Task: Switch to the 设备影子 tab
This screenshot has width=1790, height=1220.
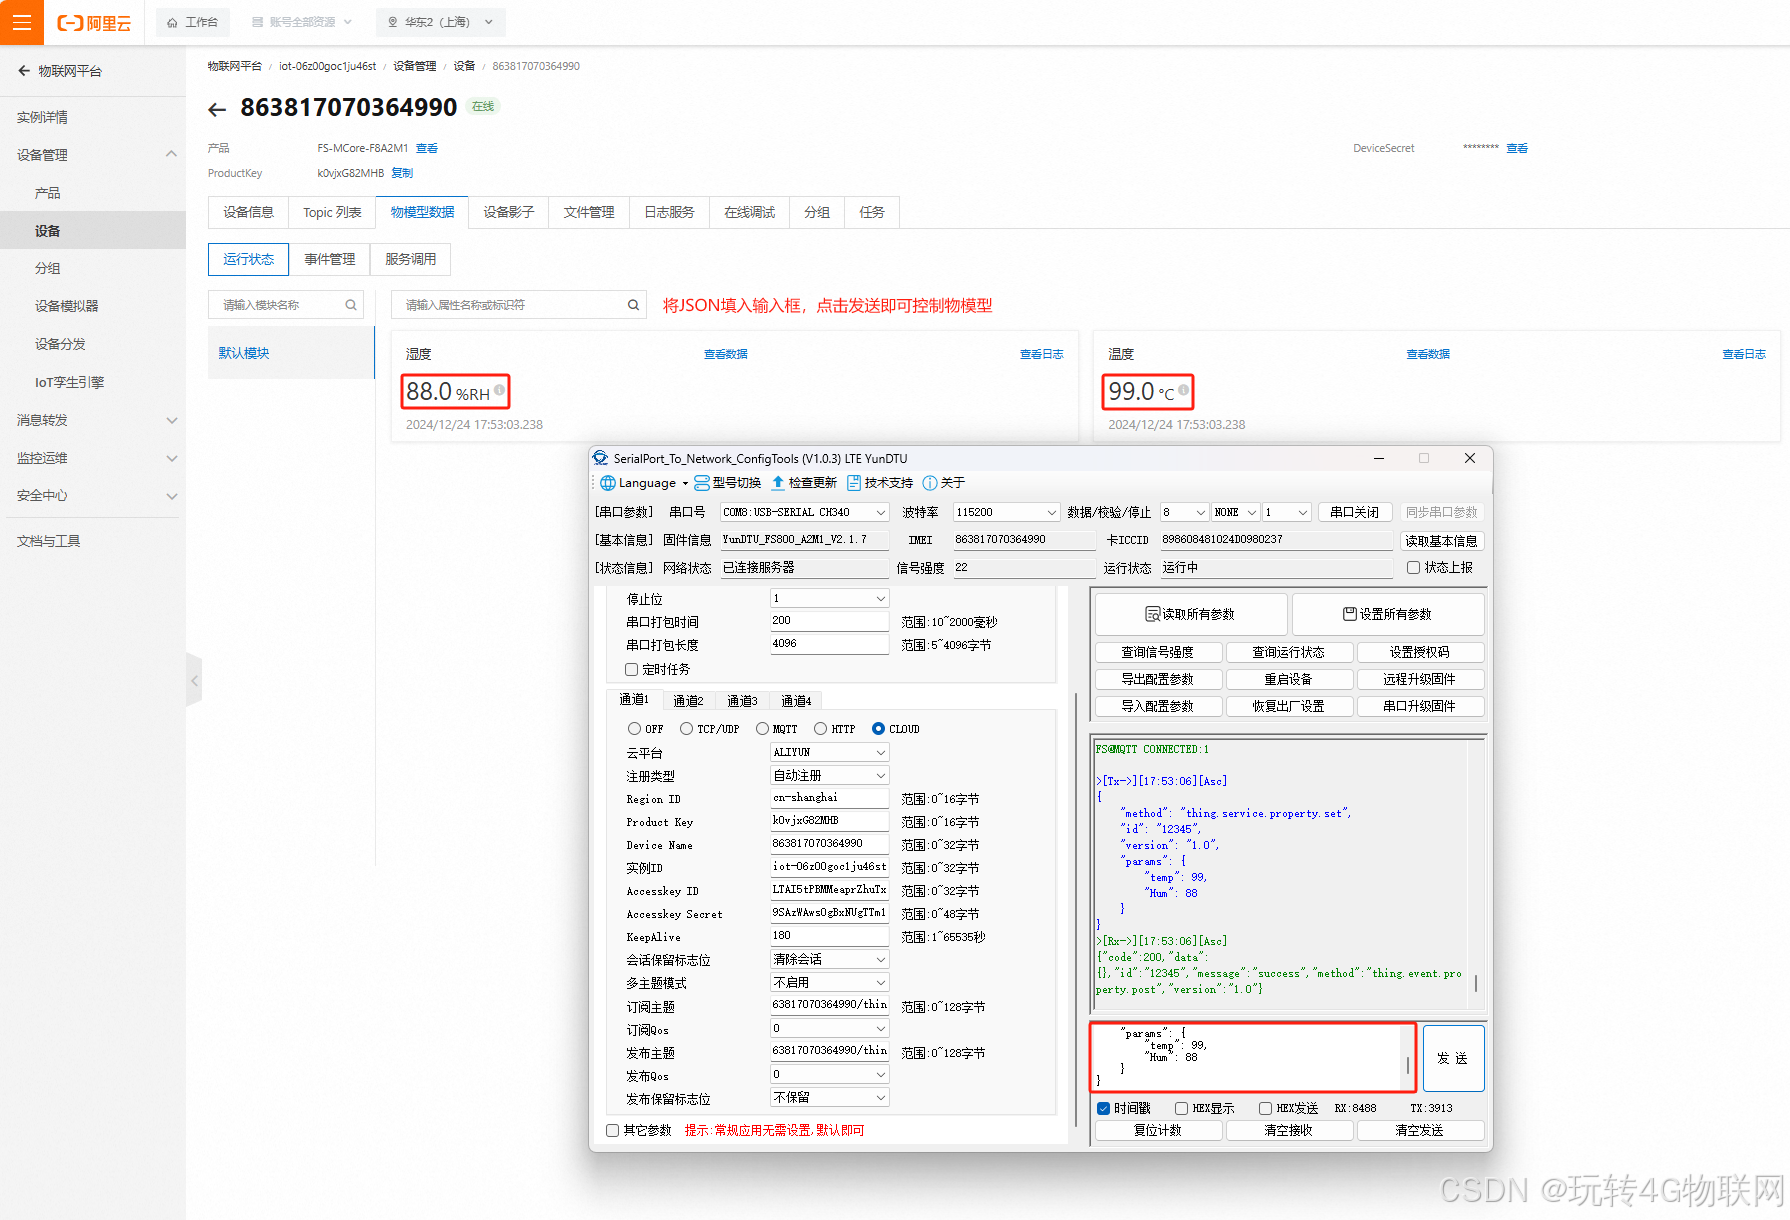Action: tap(509, 212)
